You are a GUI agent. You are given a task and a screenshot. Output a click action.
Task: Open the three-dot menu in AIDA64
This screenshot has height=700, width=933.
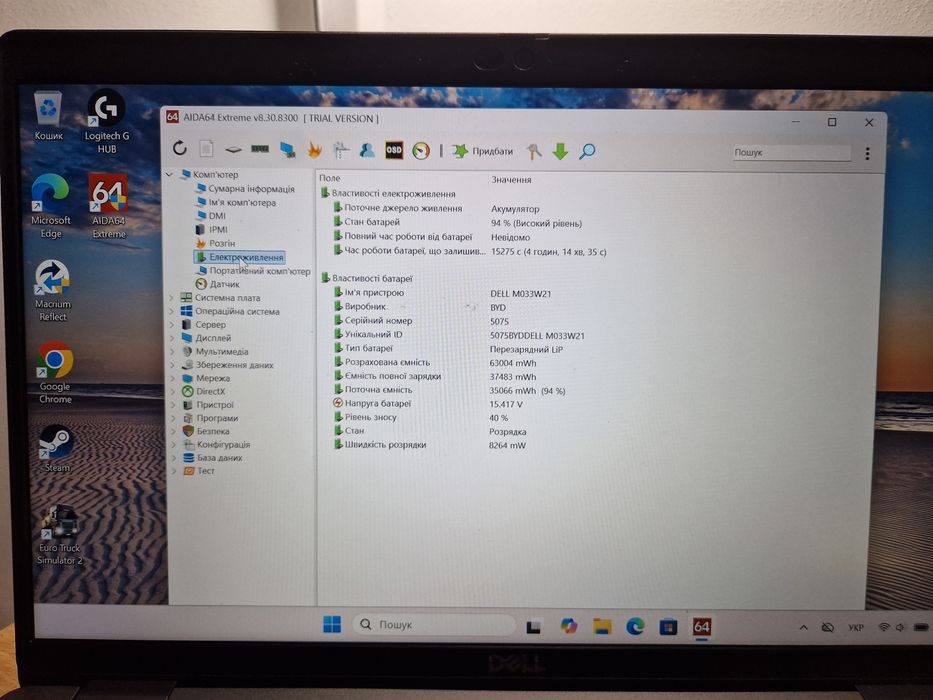click(x=867, y=154)
